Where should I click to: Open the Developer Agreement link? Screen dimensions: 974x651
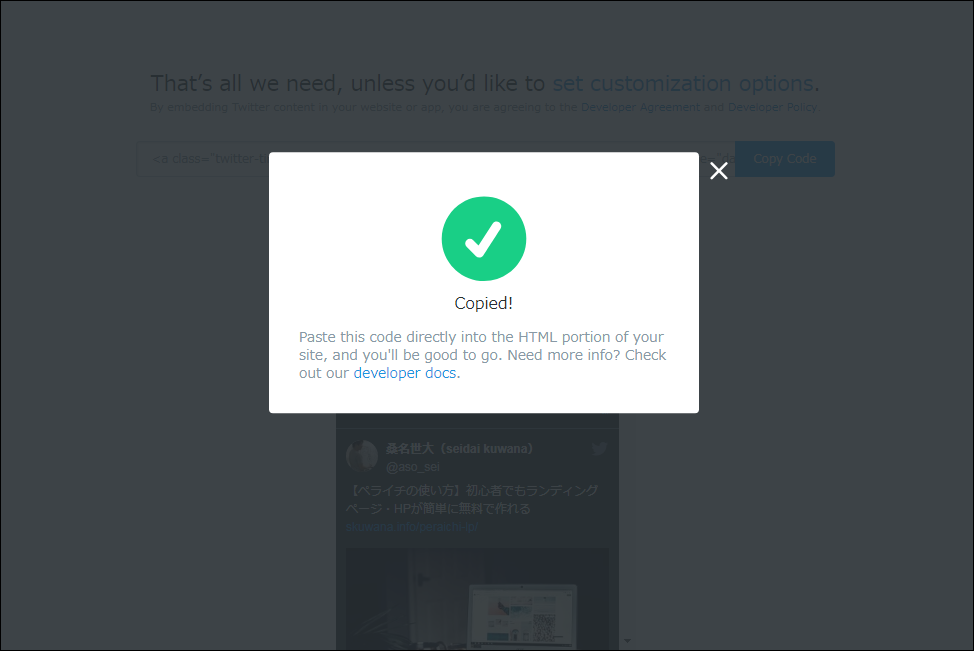(640, 107)
